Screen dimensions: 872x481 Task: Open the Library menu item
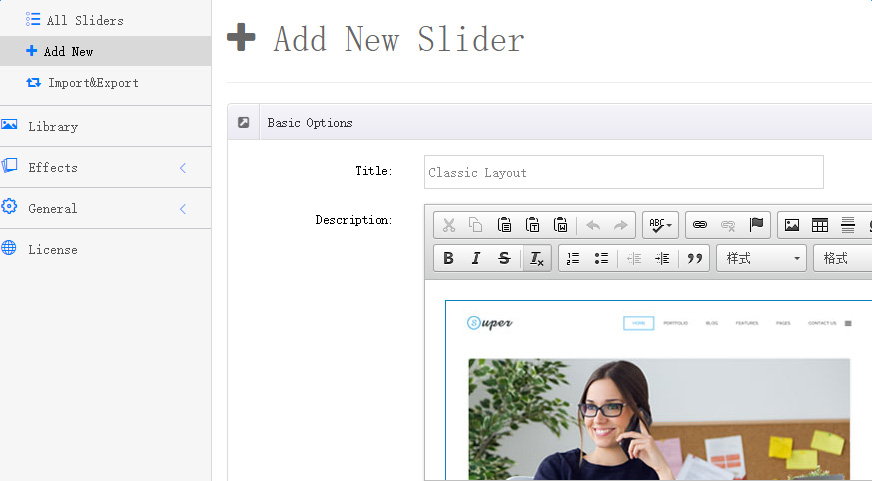pyautogui.click(x=106, y=126)
